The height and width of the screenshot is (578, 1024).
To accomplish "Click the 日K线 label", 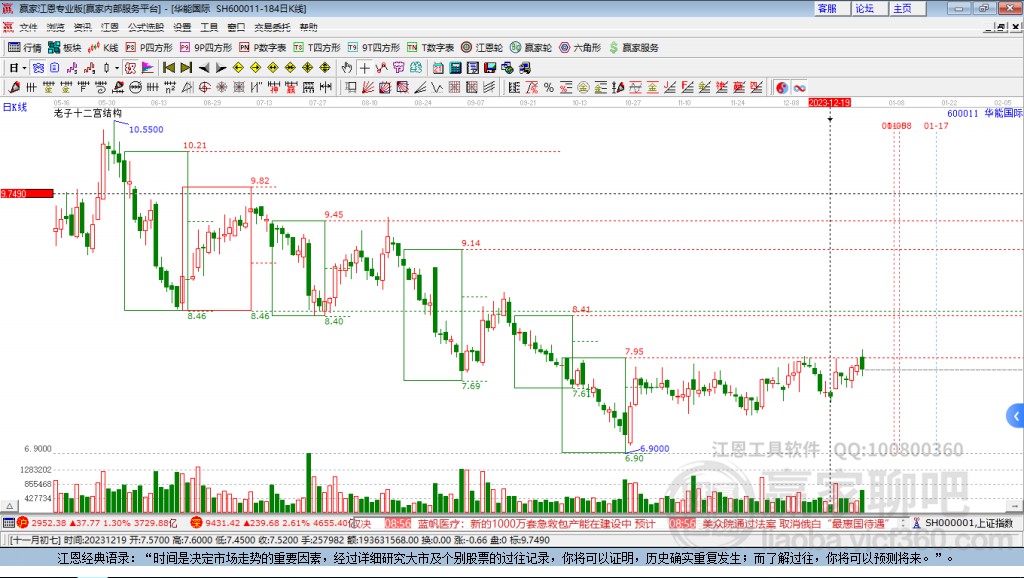I will point(15,107).
